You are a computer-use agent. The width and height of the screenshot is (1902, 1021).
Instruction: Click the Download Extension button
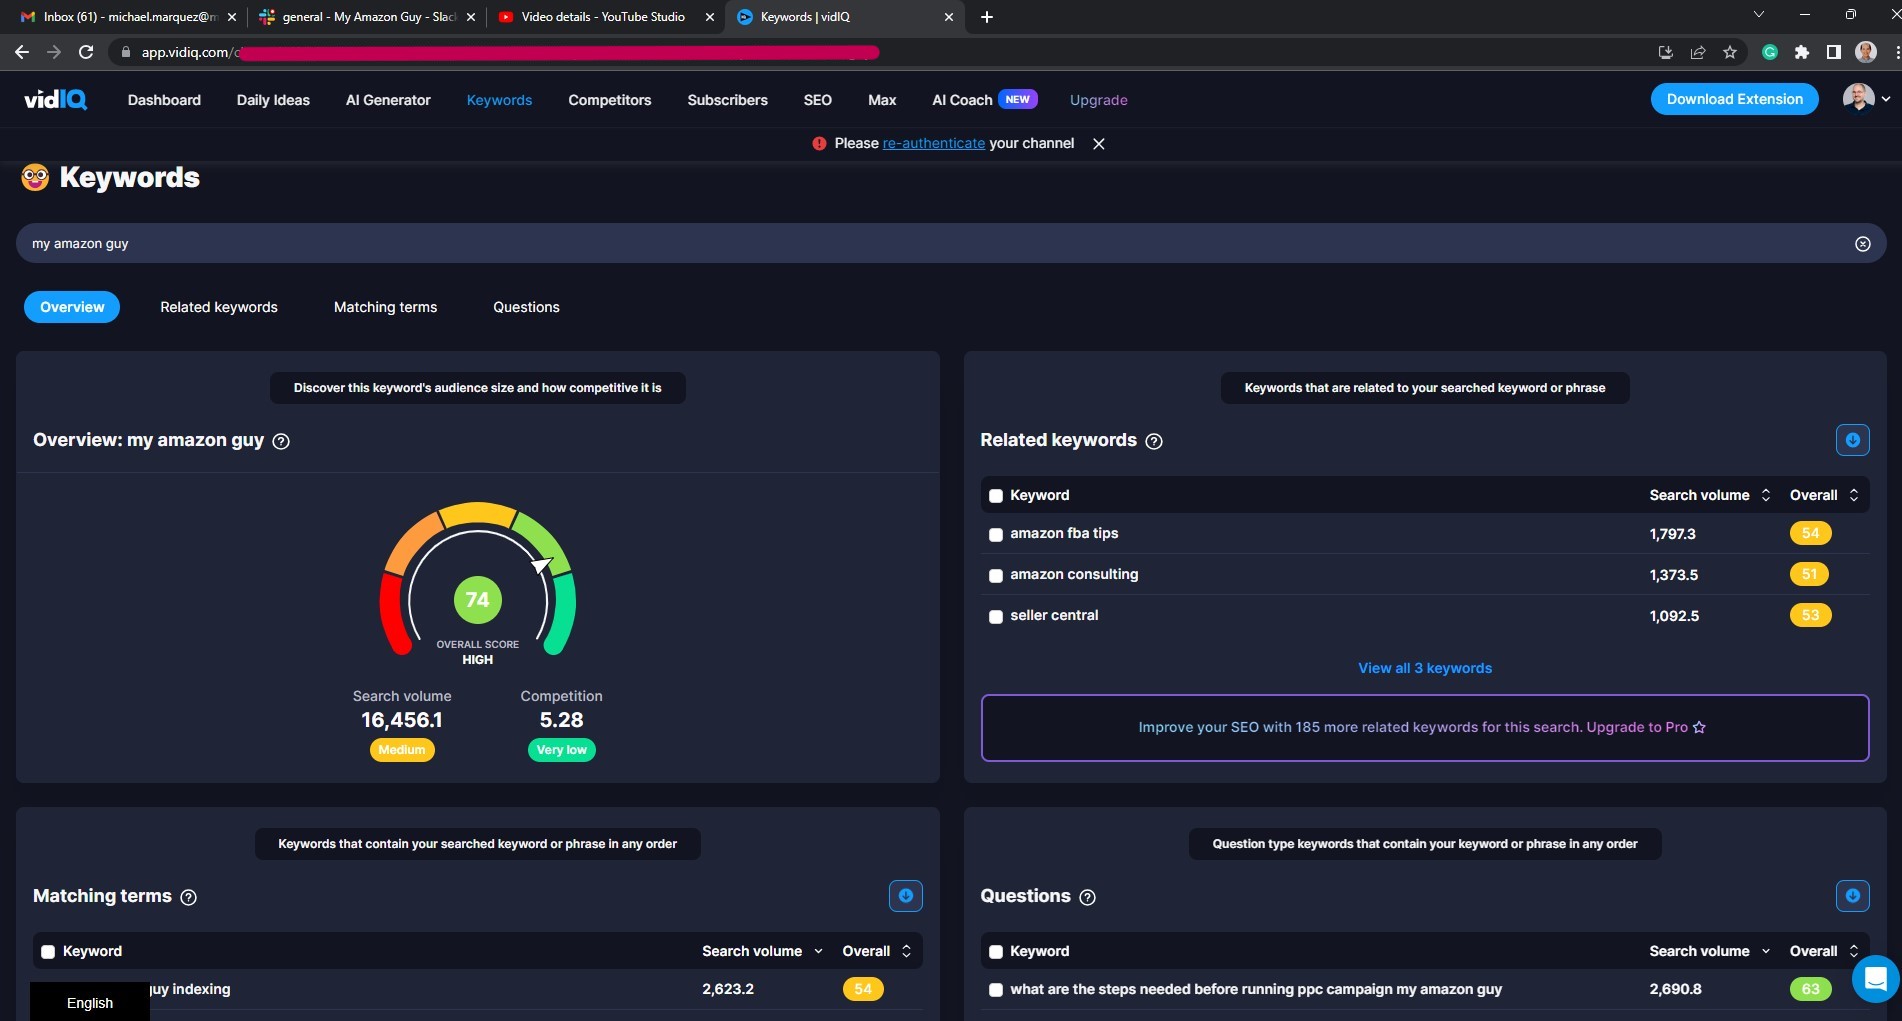pos(1734,99)
